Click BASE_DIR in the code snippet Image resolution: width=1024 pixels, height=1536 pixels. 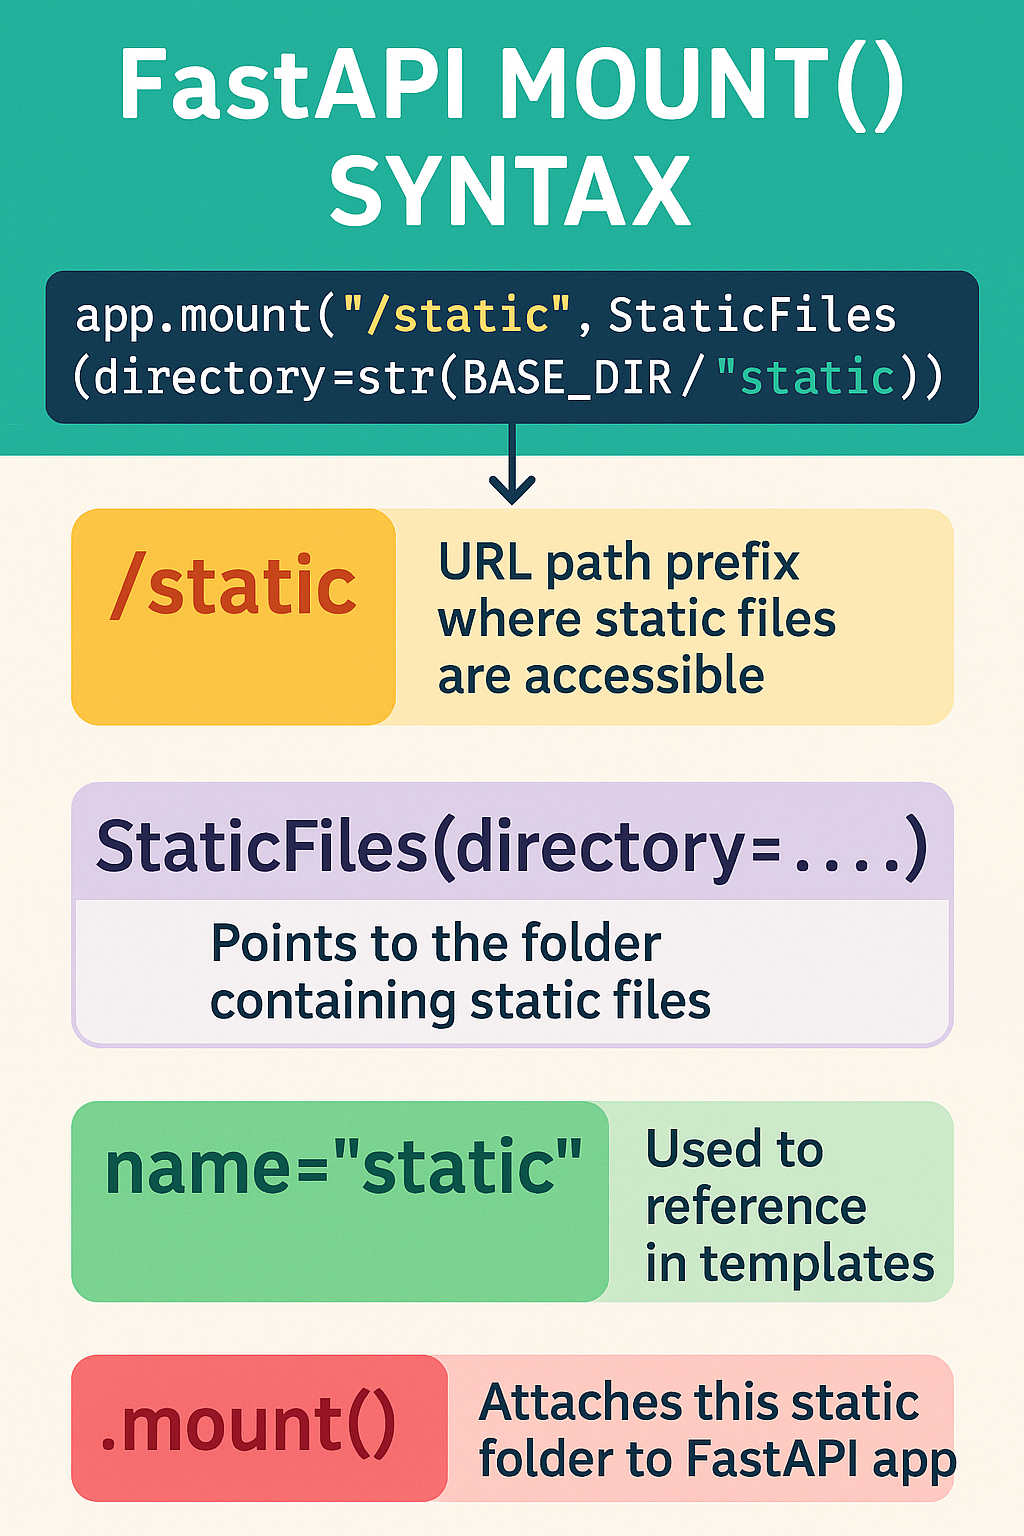[567, 378]
